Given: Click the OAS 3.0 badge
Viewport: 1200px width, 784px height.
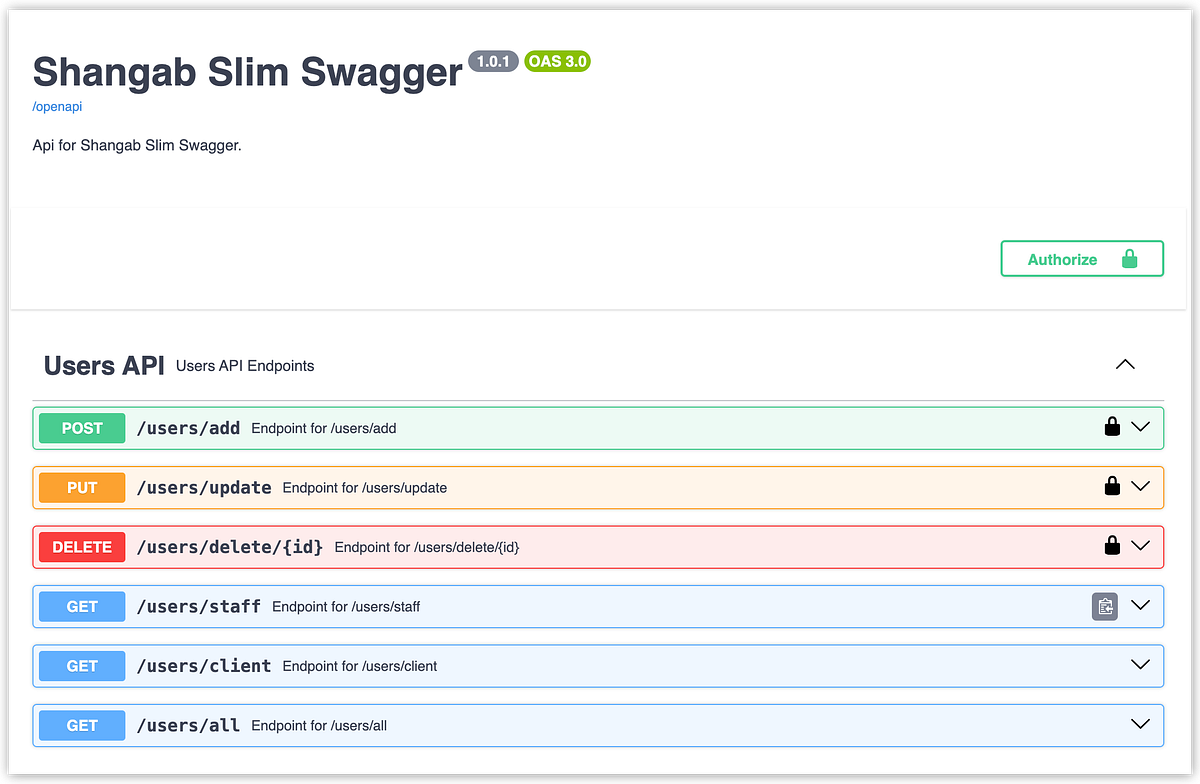Looking at the screenshot, I should click(x=557, y=61).
